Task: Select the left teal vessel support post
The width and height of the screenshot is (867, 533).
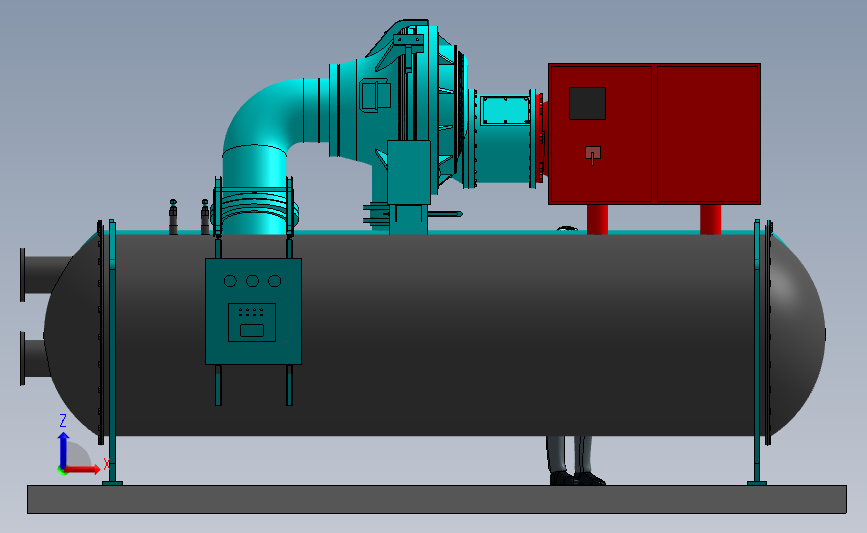Action: point(112,352)
